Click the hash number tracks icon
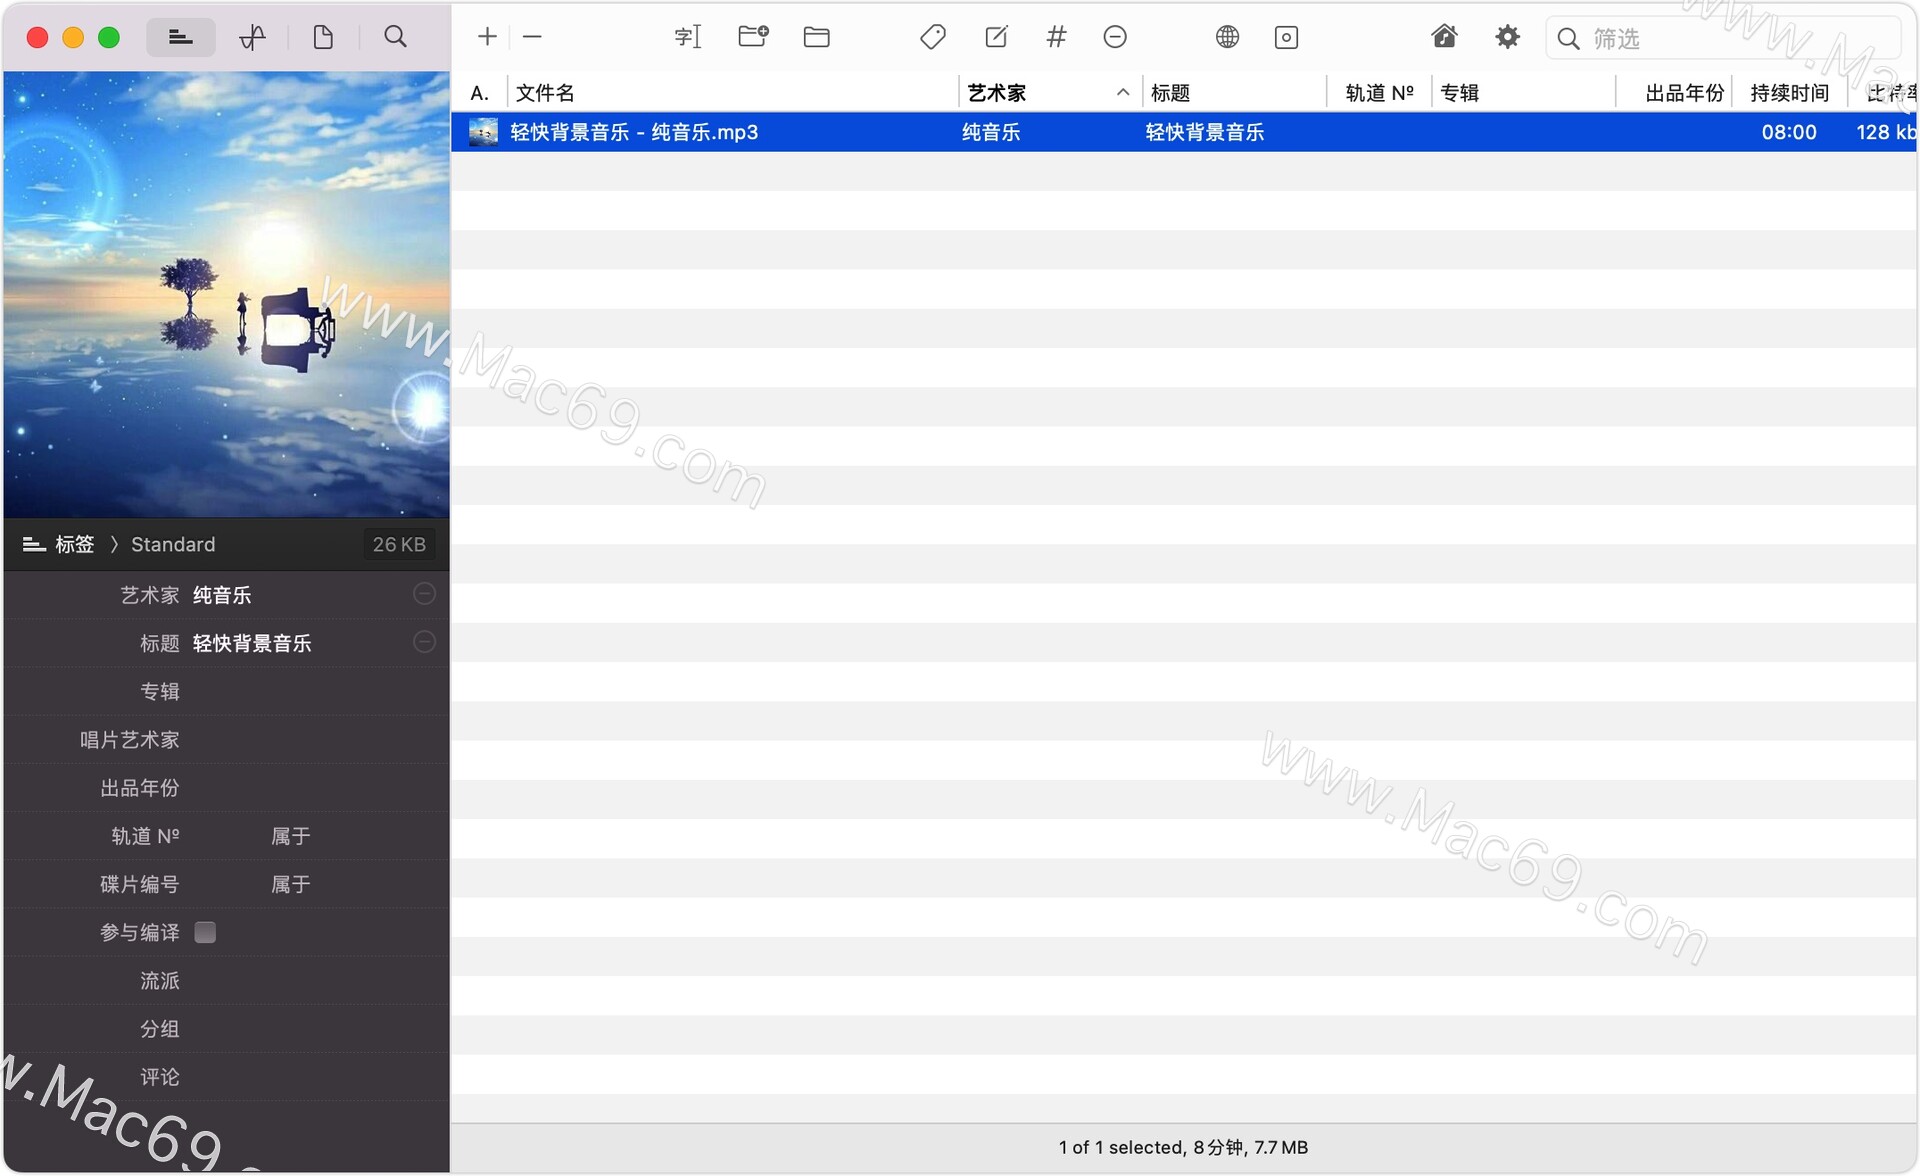Image resolution: width=1920 pixels, height=1176 pixels. point(1056,37)
